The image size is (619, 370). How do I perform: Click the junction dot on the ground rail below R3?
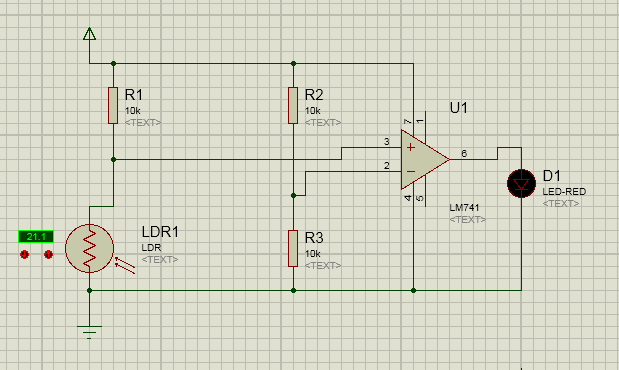[x=293, y=290]
